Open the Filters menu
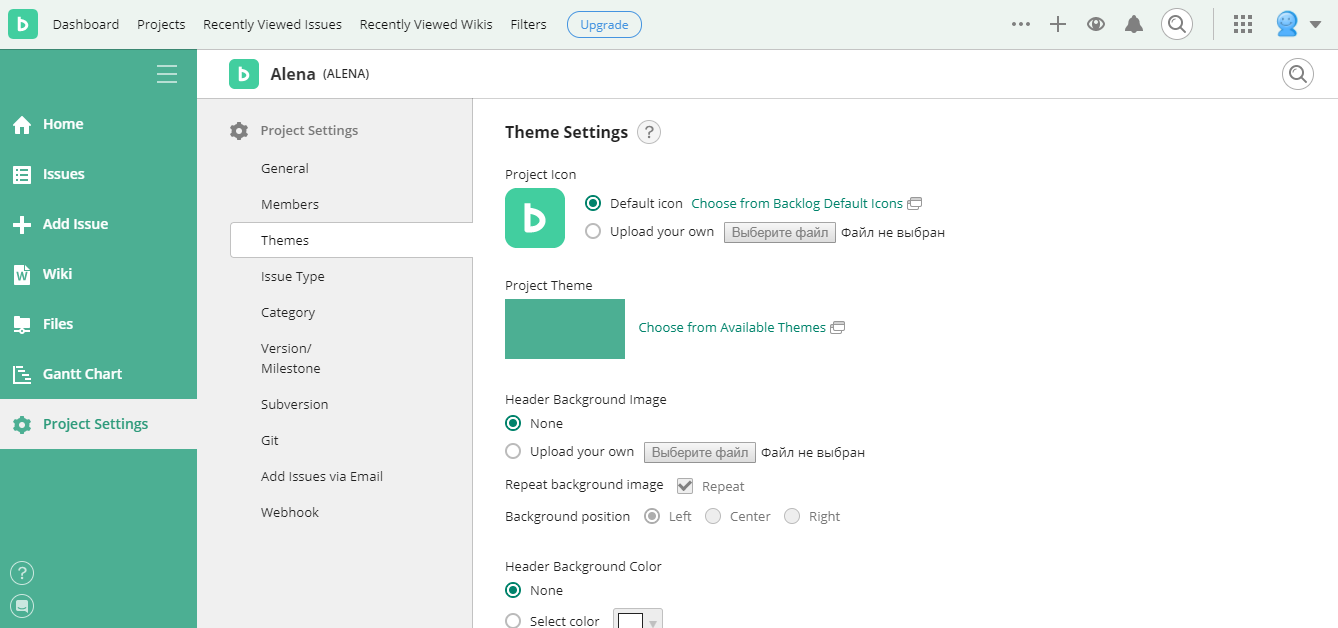 pyautogui.click(x=528, y=25)
